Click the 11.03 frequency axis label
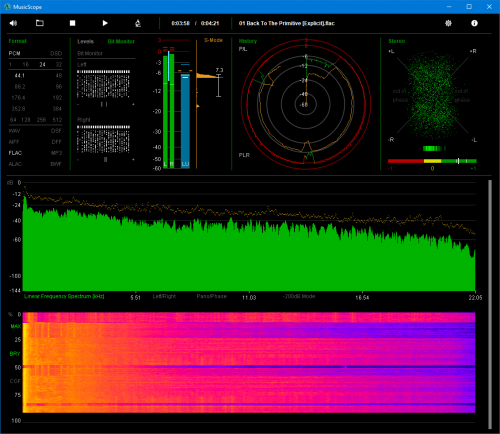The image size is (500, 434). click(x=249, y=297)
